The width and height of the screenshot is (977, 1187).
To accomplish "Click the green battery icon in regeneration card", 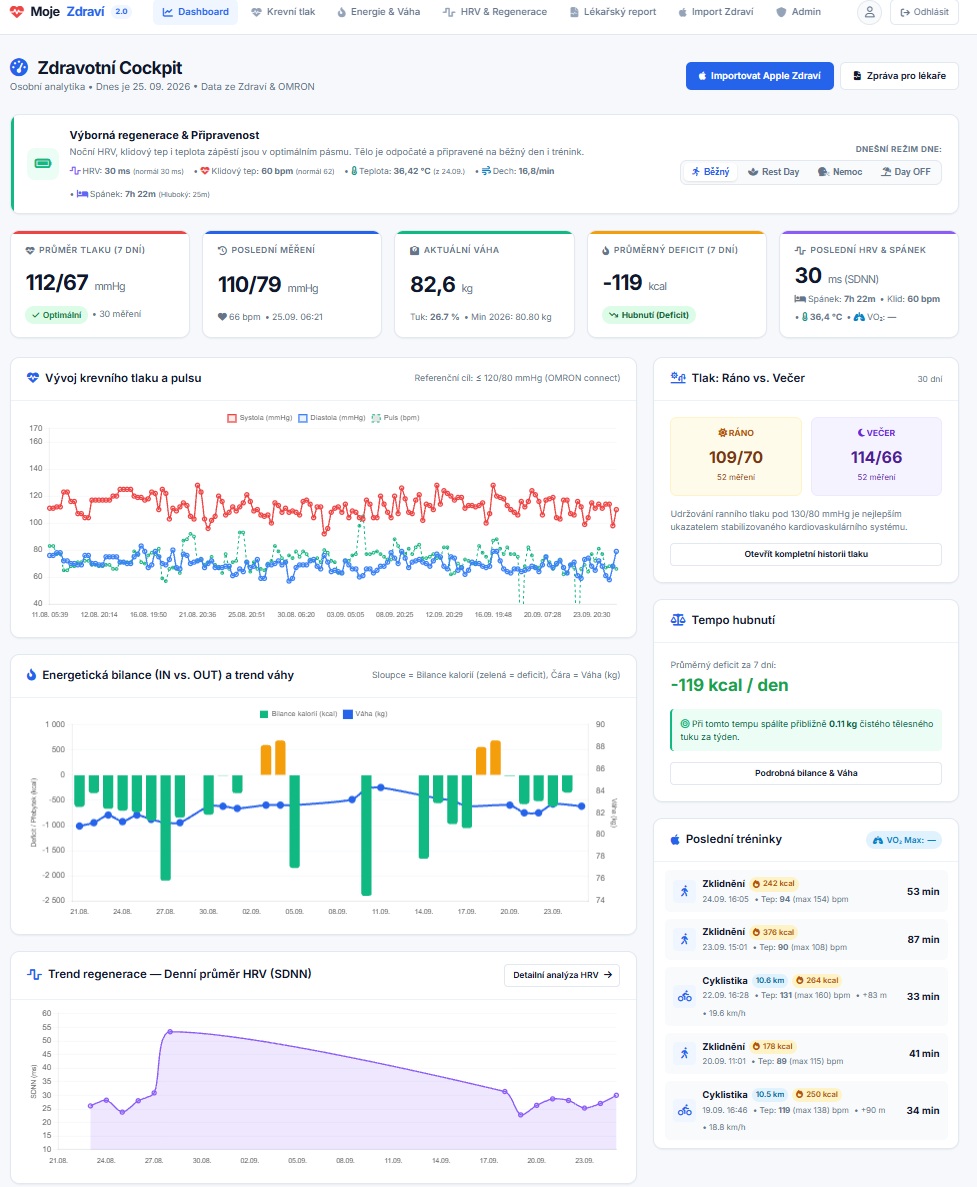I will click(43, 164).
